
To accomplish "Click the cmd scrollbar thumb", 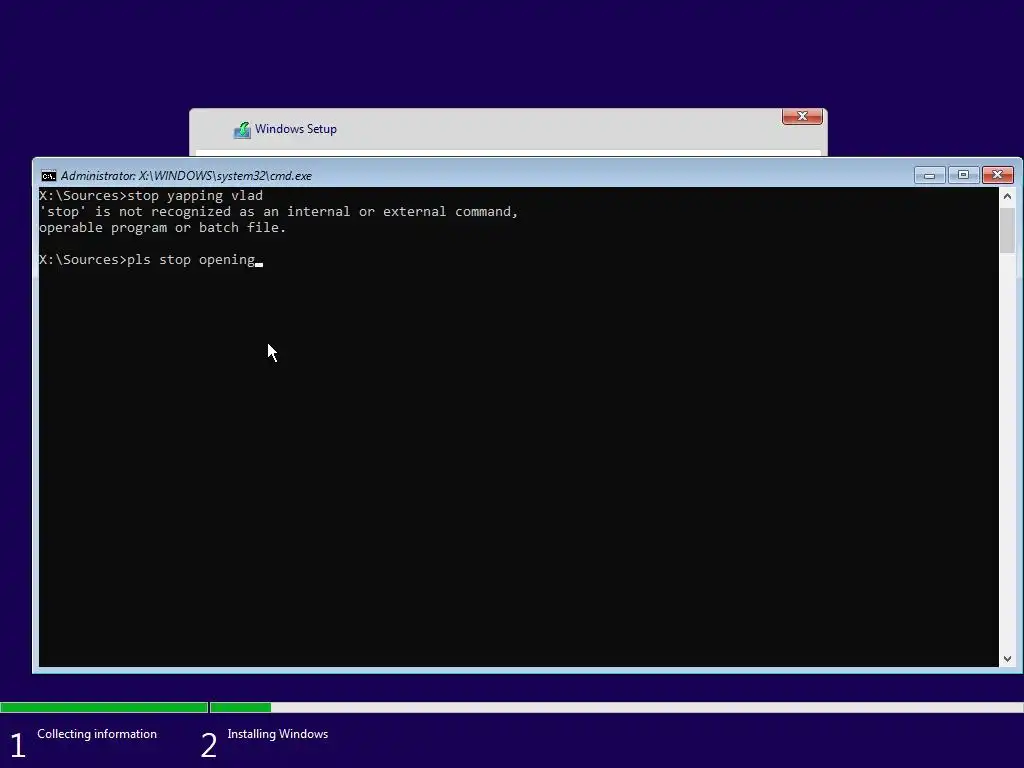I will (1007, 230).
